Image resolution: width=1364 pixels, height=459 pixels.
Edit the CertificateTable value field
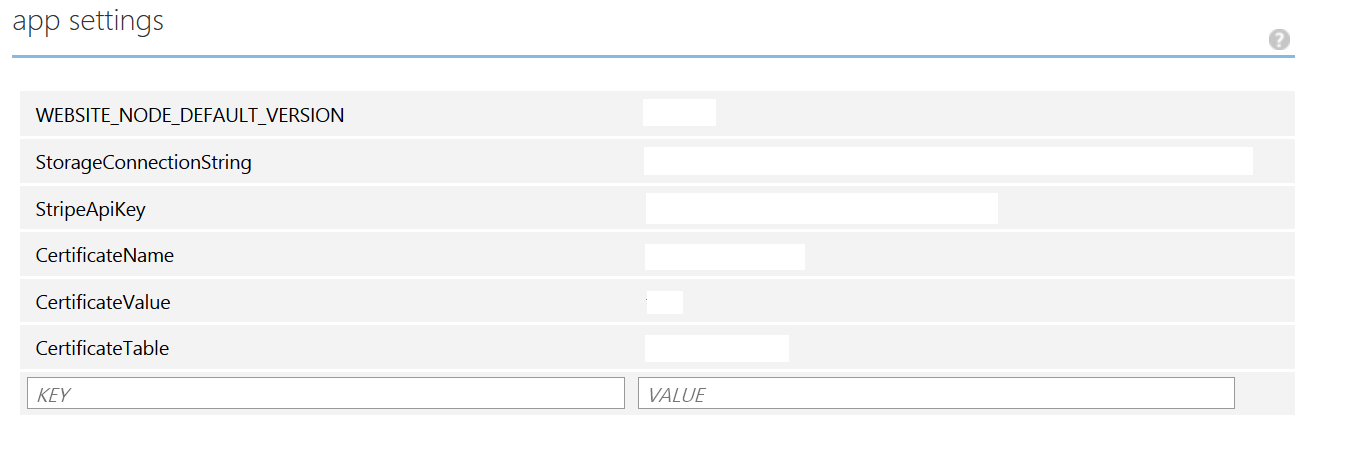[x=717, y=348]
